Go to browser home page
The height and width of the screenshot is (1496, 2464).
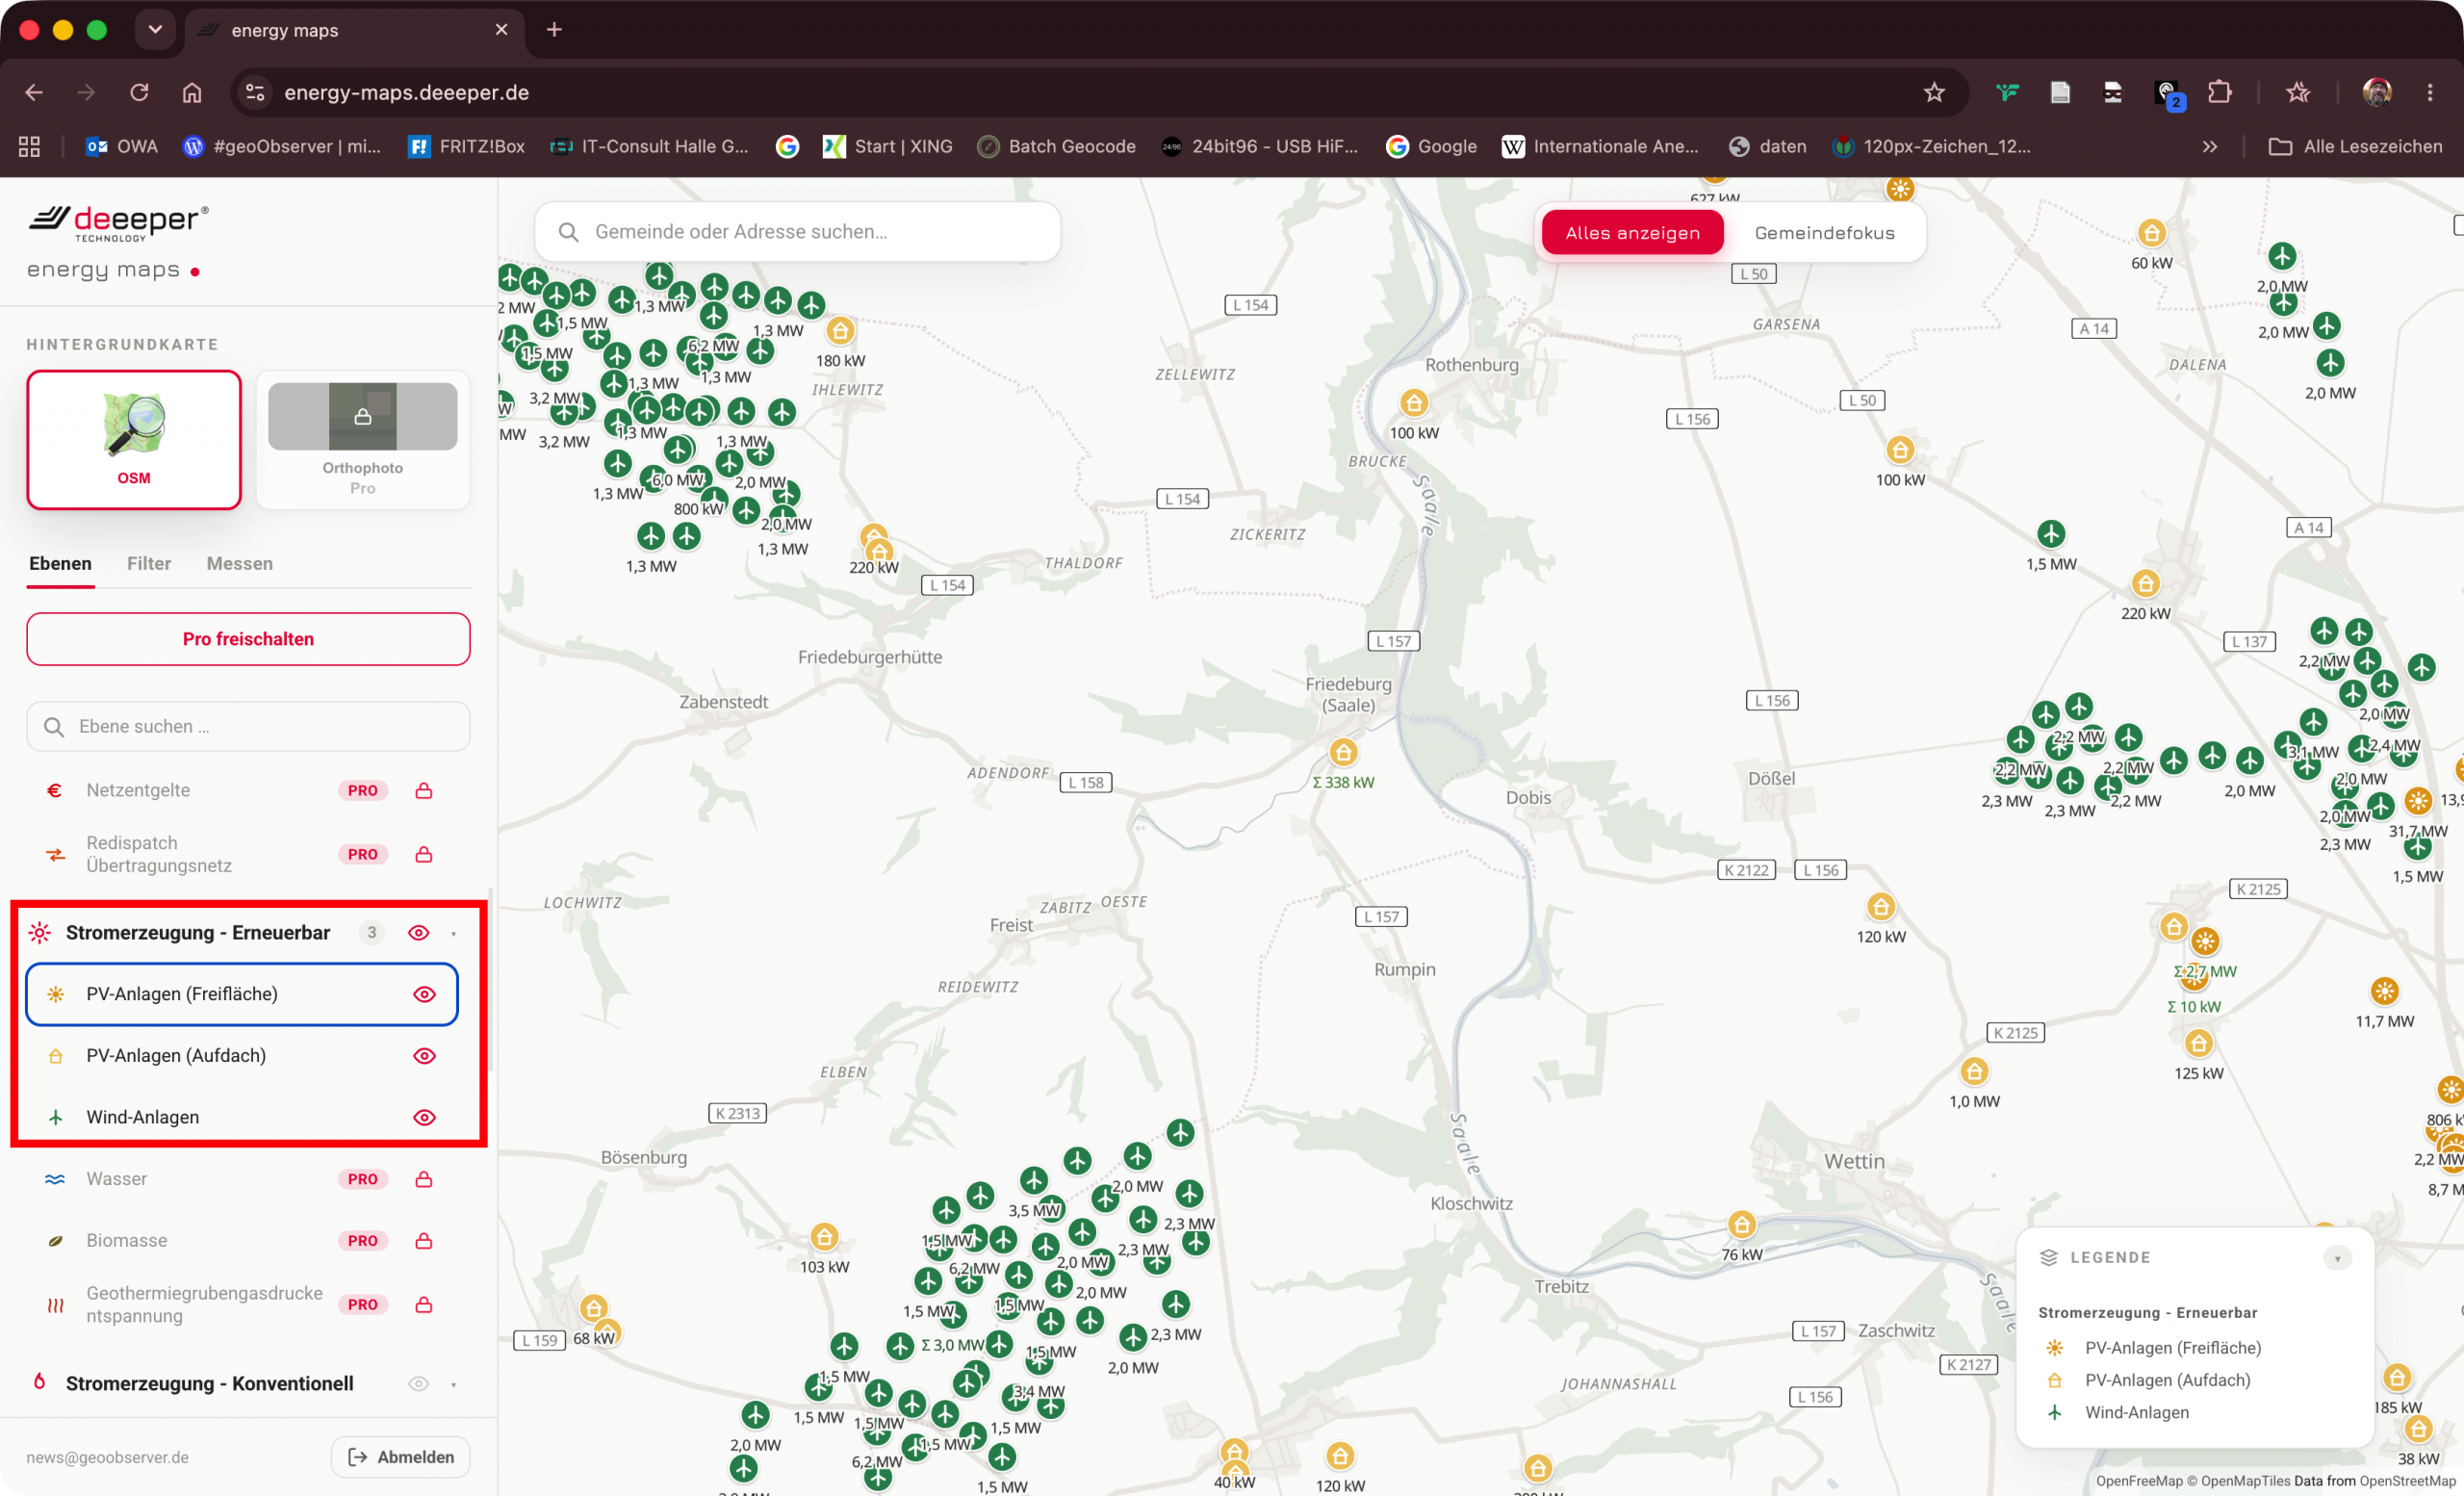pos(192,93)
